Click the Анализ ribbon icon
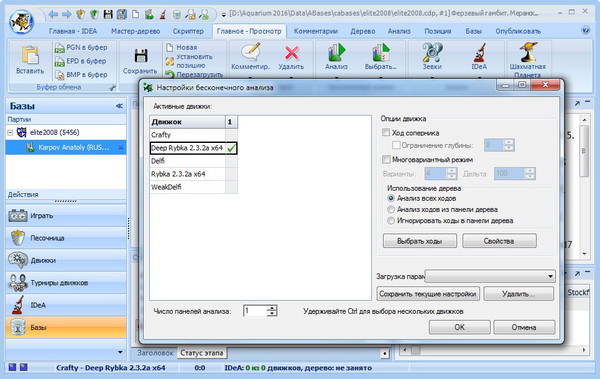This screenshot has width=600, height=379. (x=336, y=53)
